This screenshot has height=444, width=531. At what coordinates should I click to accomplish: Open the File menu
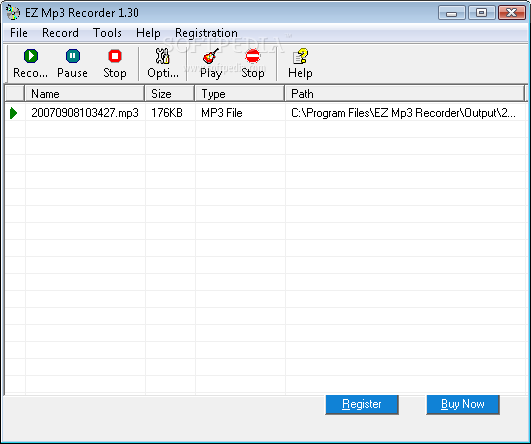pos(19,33)
